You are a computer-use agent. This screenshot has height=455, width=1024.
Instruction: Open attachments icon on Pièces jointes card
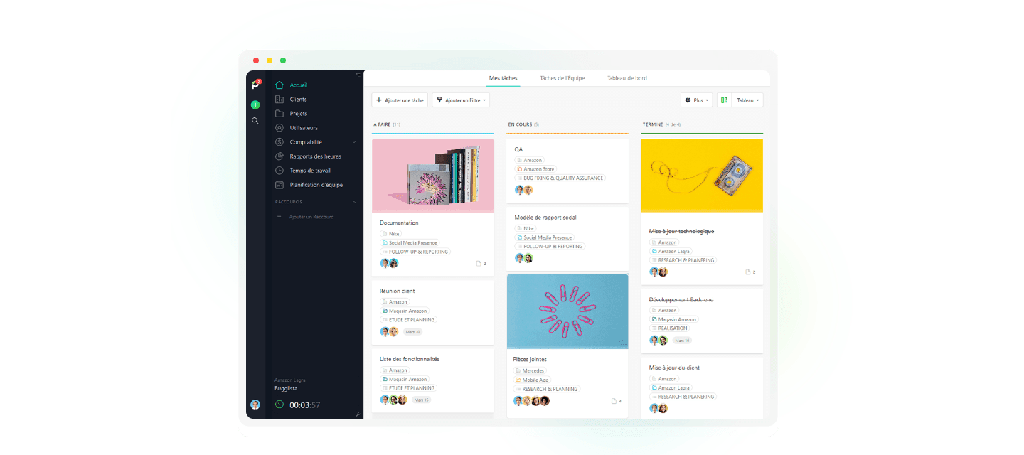point(615,401)
